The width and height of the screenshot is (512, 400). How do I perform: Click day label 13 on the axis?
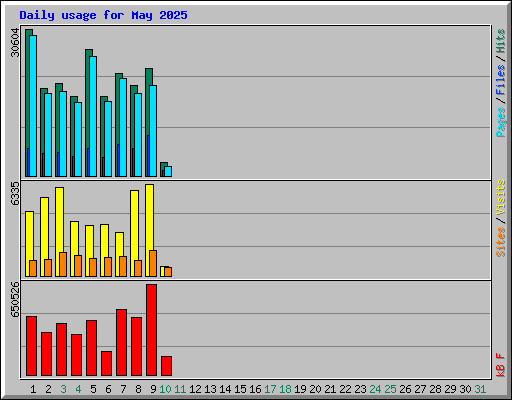(x=210, y=389)
